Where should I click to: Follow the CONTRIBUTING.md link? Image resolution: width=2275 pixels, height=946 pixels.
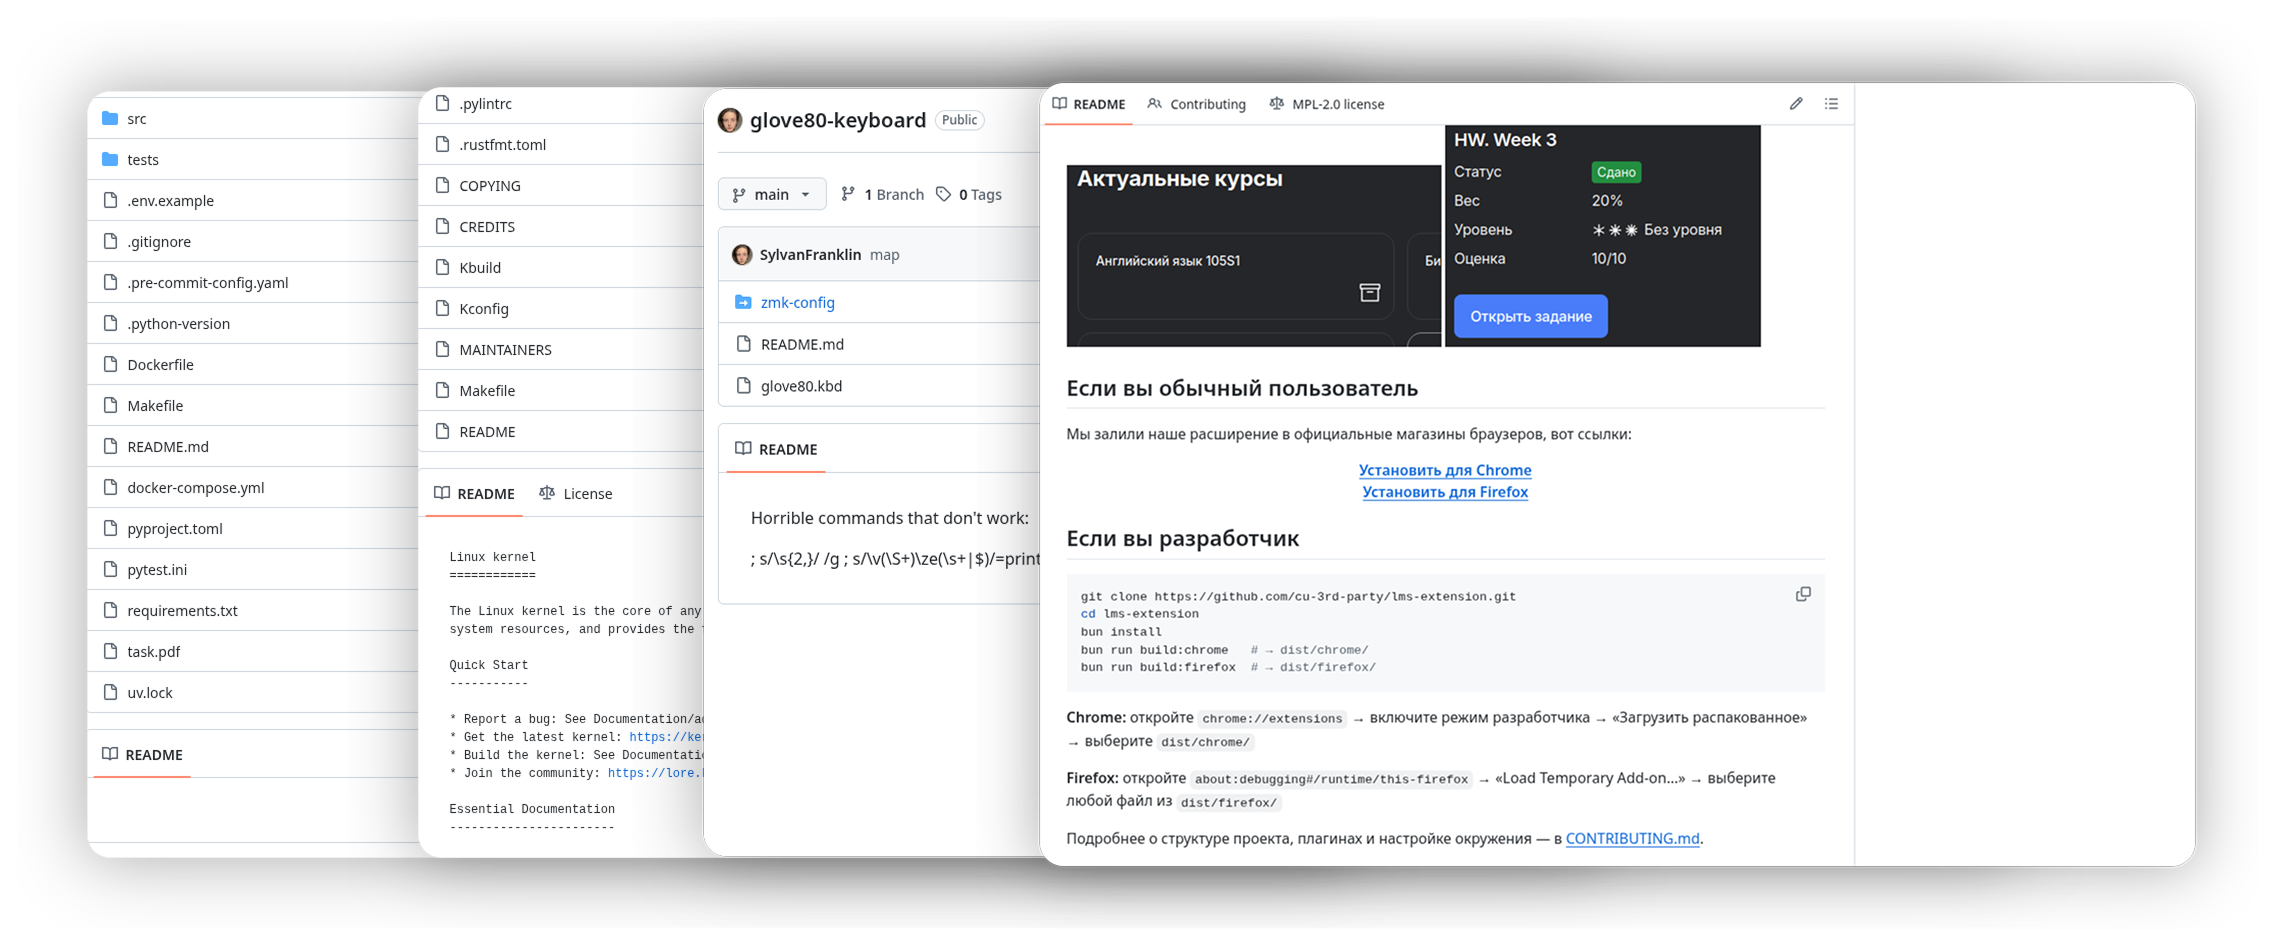pyautogui.click(x=1632, y=839)
